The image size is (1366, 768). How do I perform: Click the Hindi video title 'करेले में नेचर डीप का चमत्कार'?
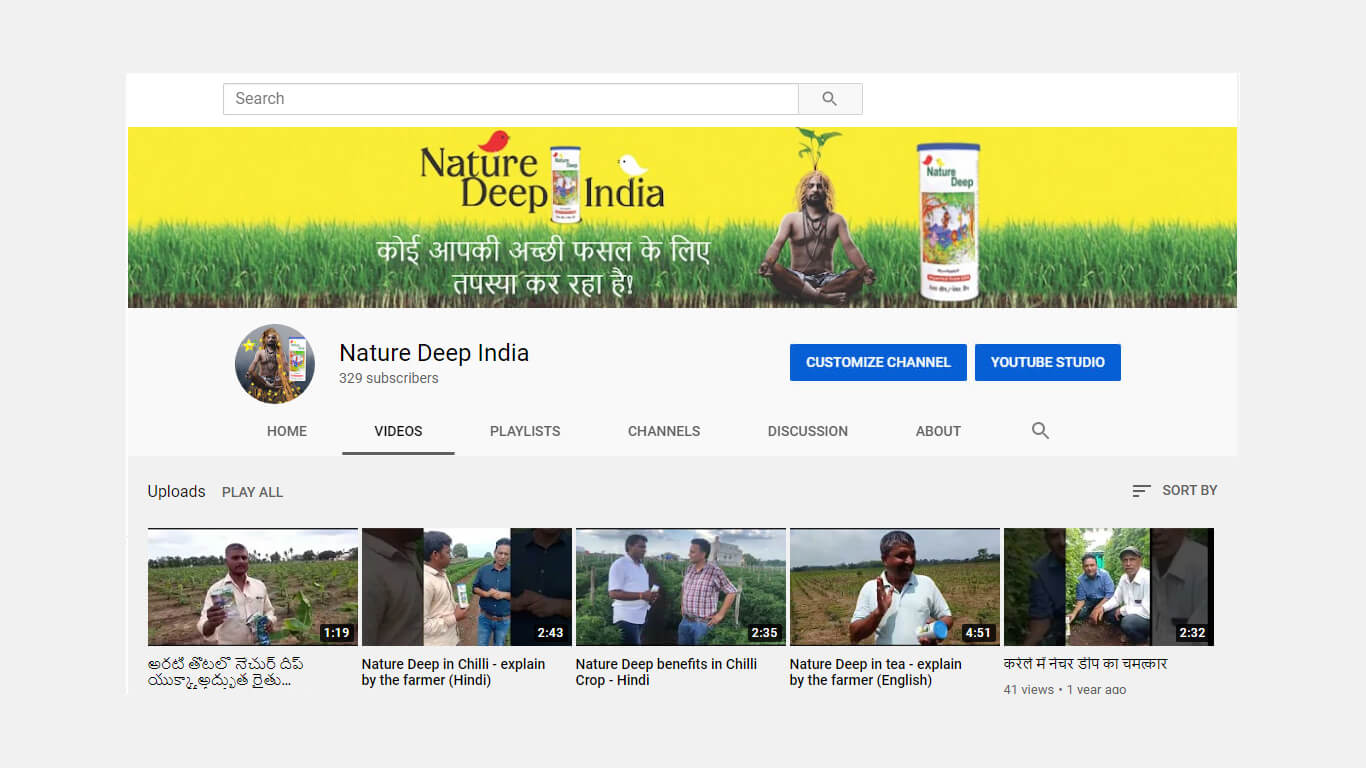coord(1085,664)
